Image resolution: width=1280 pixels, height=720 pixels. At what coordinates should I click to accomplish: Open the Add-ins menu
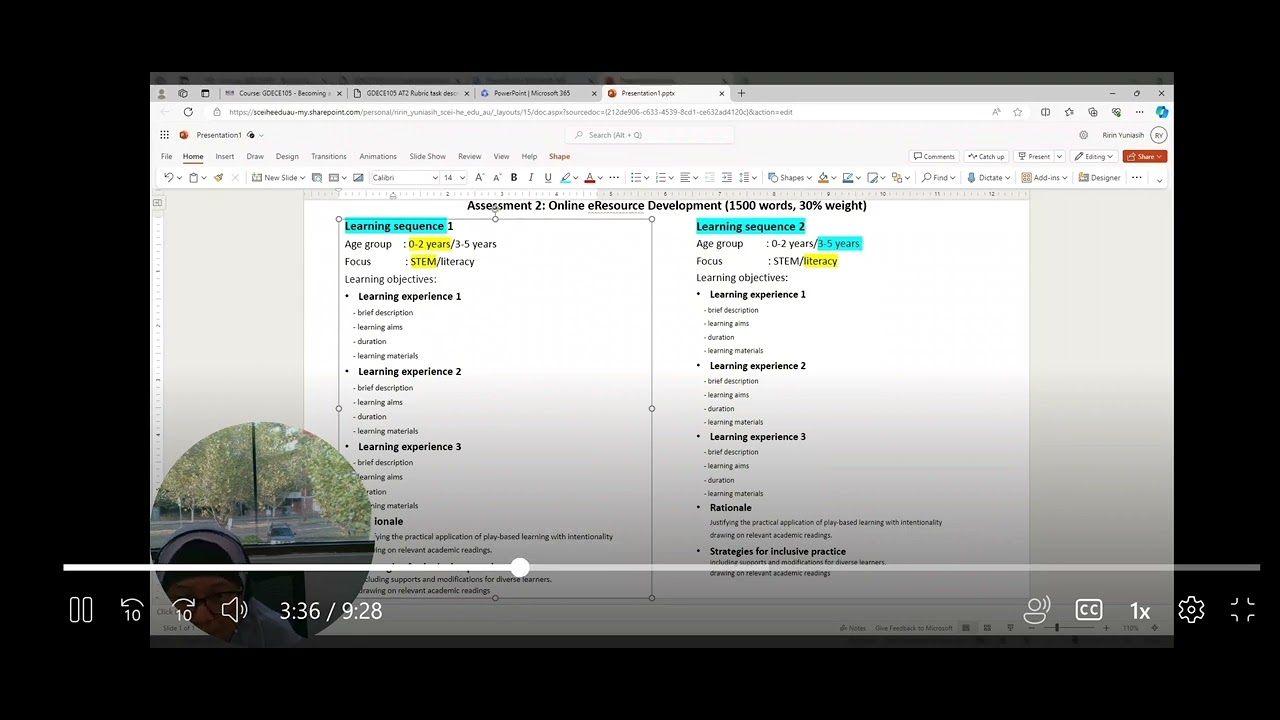click(x=1044, y=178)
